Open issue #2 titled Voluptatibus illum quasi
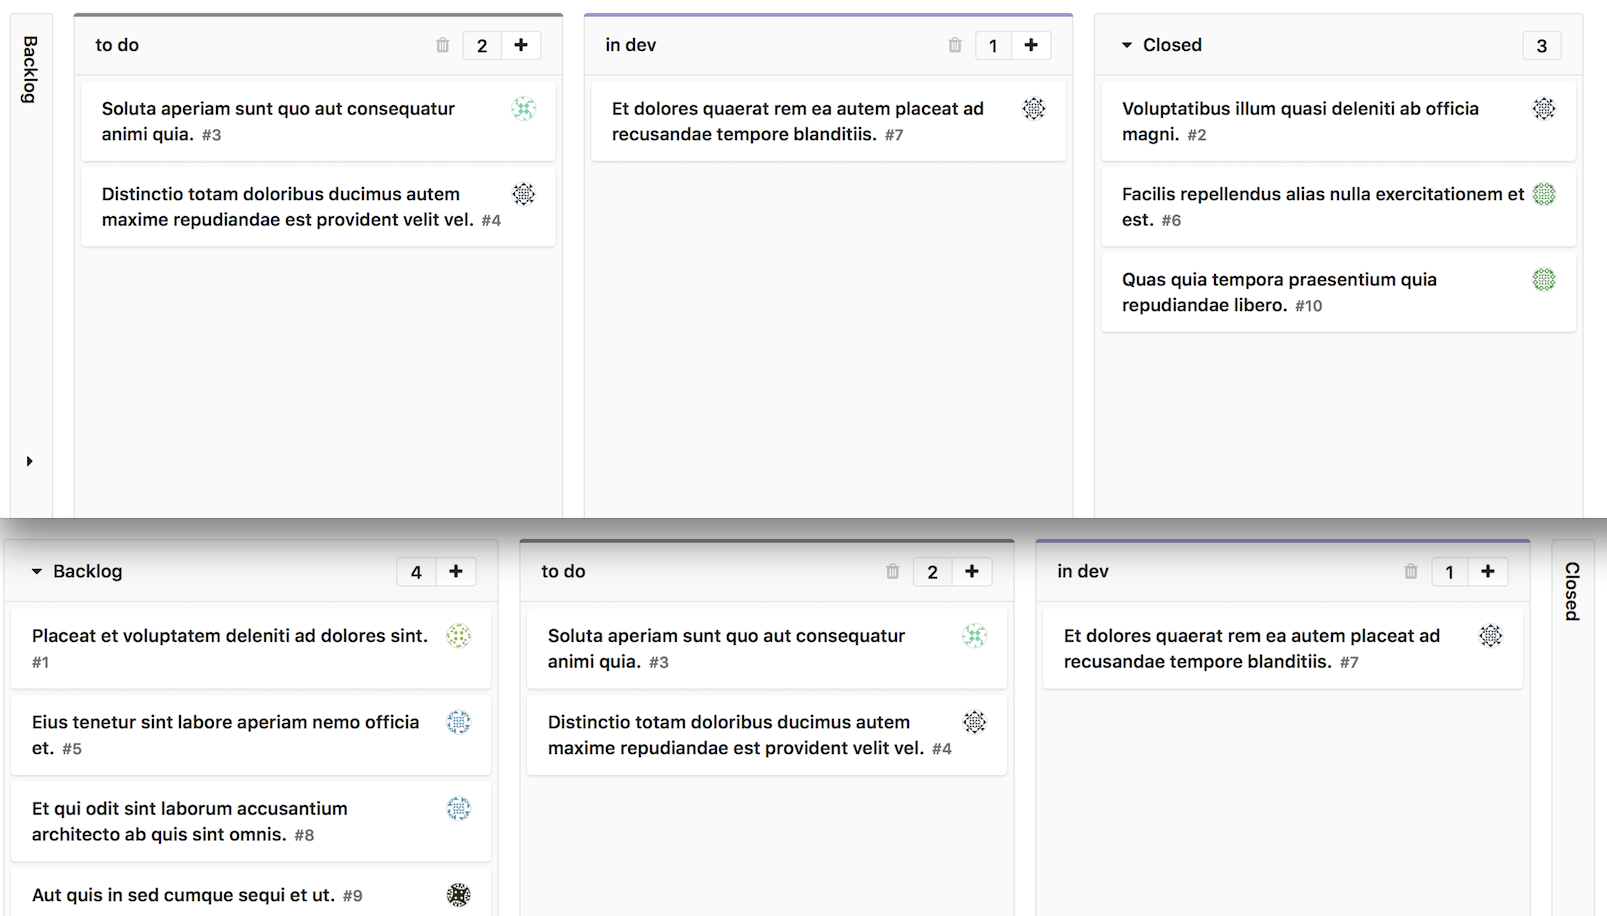Image resolution: width=1607 pixels, height=916 pixels. (1300, 121)
